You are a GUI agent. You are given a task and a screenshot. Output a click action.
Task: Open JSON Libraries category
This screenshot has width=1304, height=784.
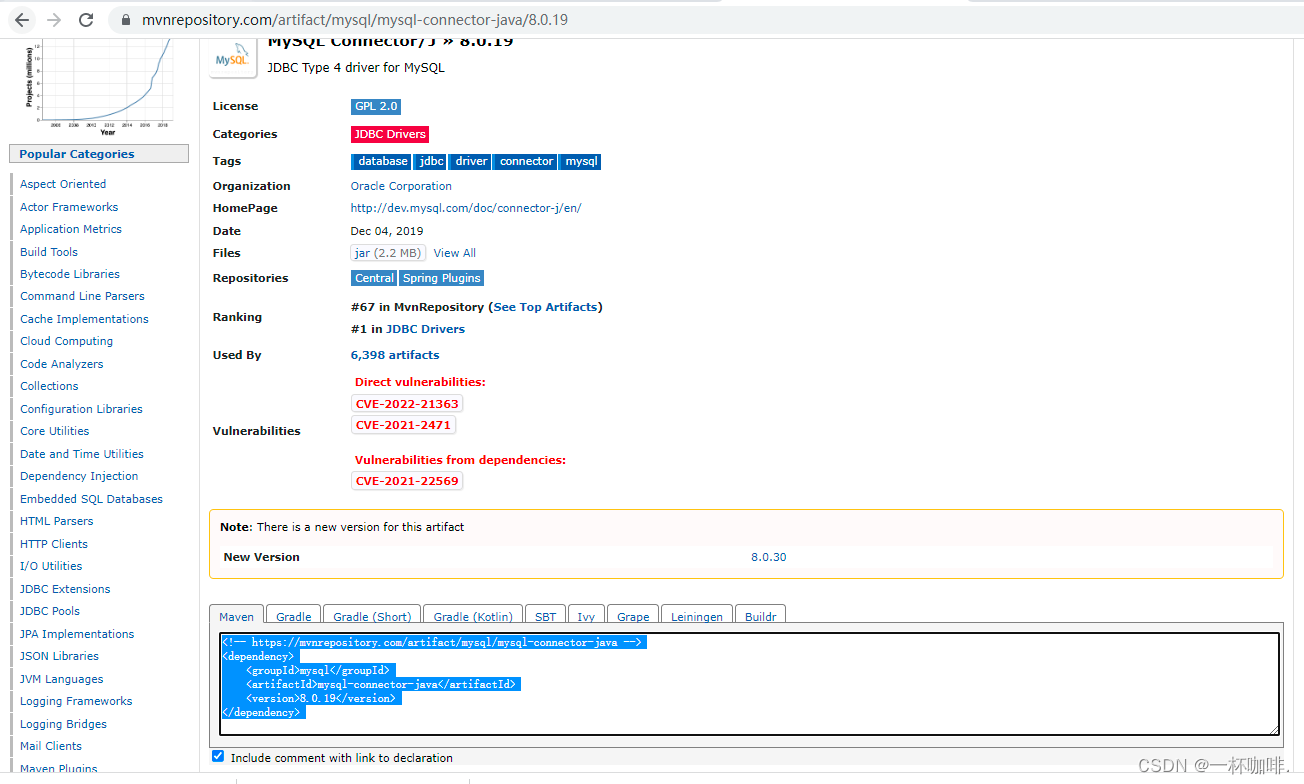(59, 656)
